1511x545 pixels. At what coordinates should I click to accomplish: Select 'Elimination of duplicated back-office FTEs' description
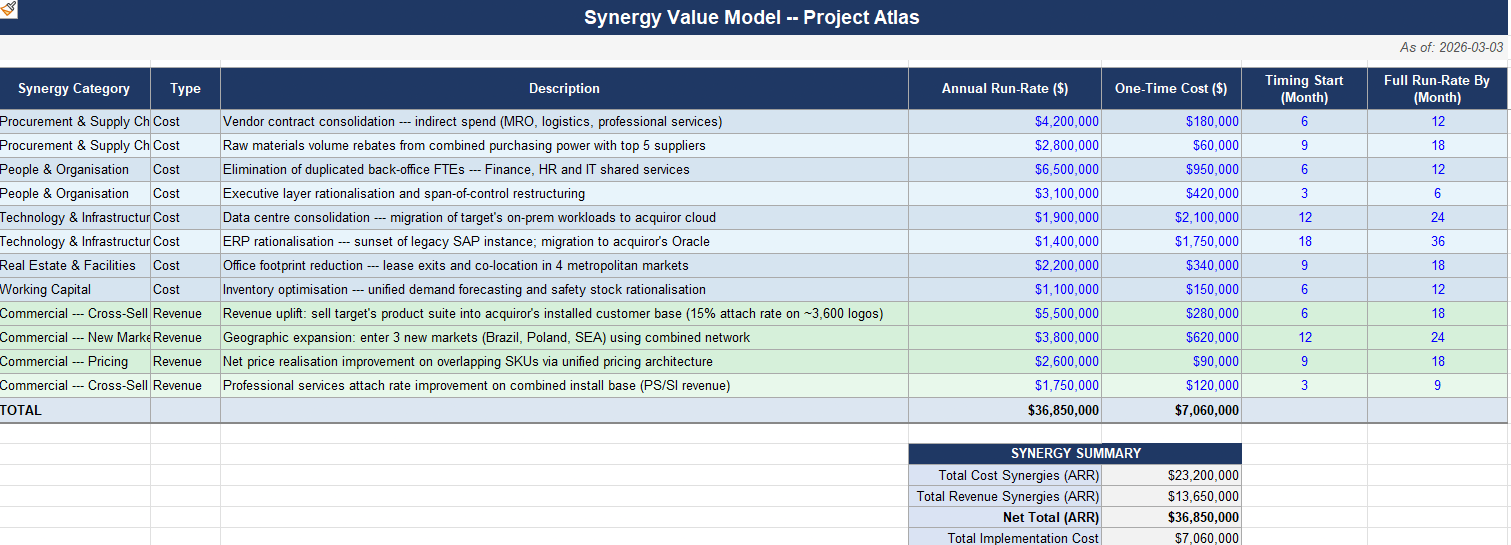coord(564,170)
